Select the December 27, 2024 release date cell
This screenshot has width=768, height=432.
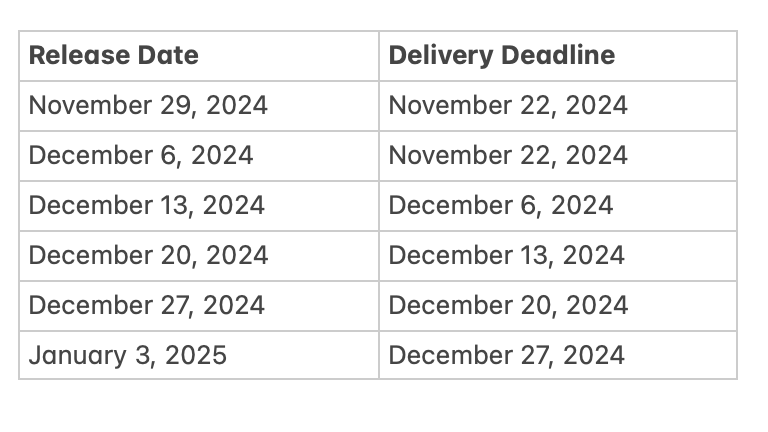click(x=199, y=306)
